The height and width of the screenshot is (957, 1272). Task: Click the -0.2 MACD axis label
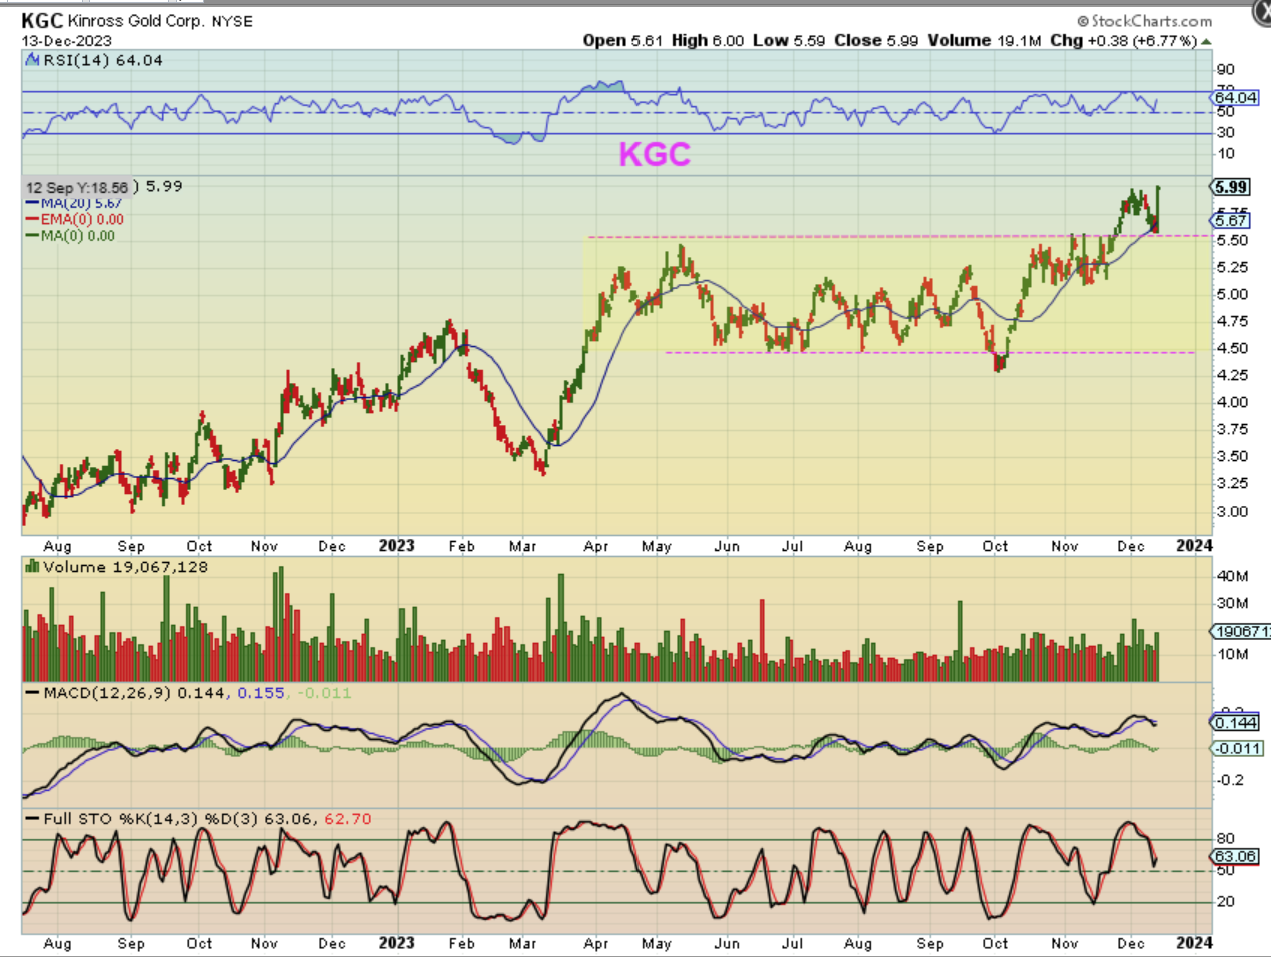(1231, 780)
